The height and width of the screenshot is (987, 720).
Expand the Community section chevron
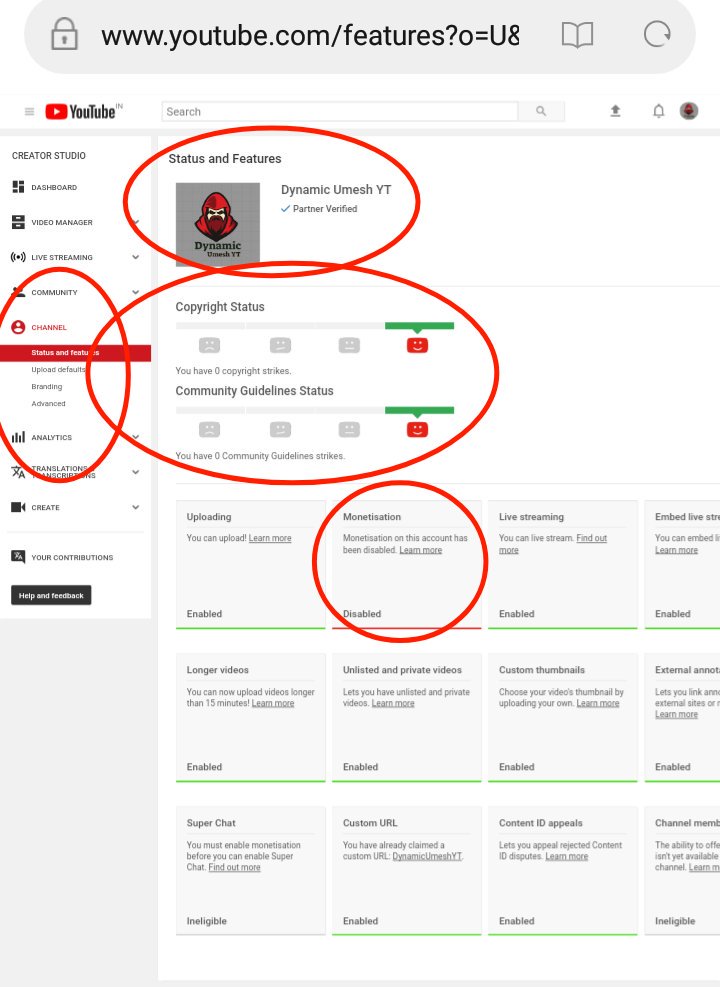[x=135, y=292]
